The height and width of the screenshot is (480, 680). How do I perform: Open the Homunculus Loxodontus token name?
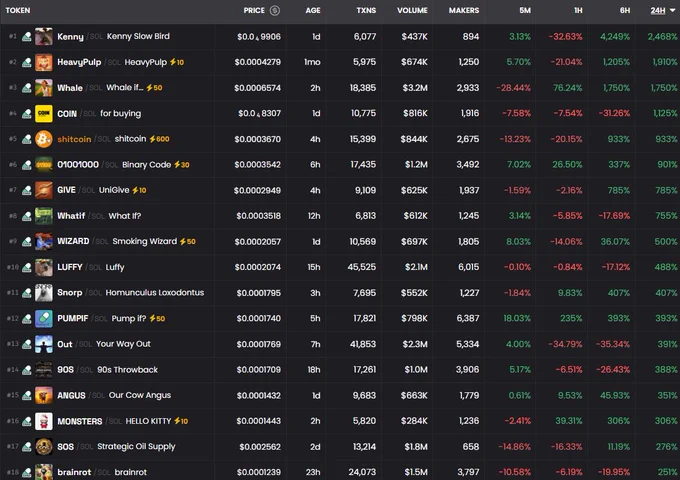click(x=154, y=293)
